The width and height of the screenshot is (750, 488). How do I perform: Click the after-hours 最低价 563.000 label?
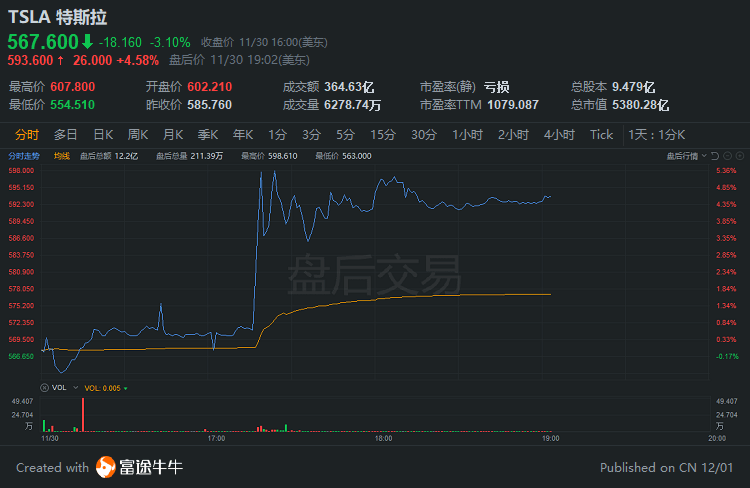tap(343, 156)
